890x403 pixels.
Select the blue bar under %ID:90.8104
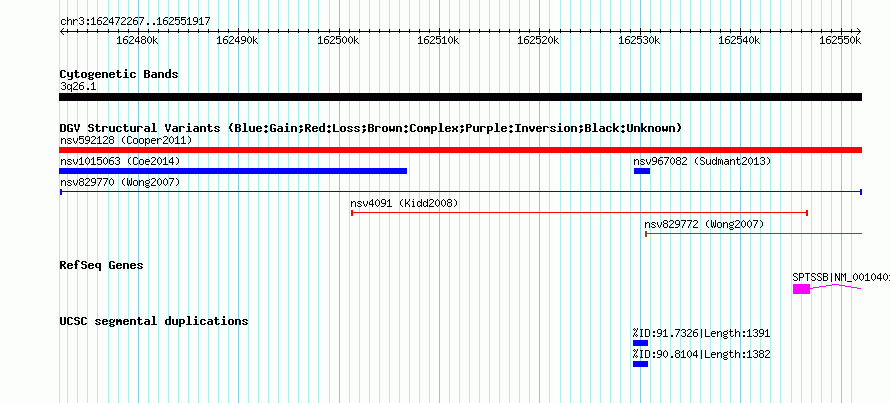pos(640,364)
